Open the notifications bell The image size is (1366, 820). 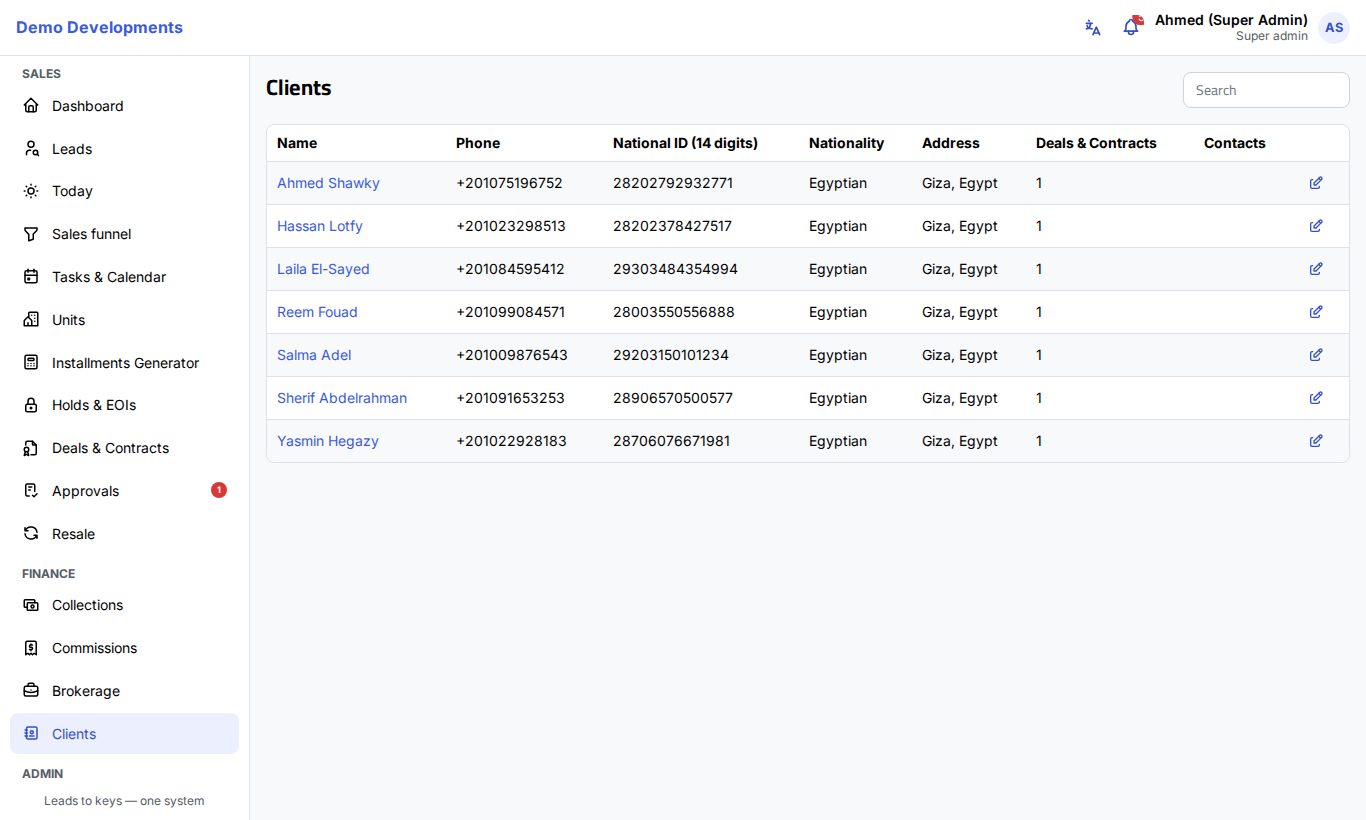pos(1131,27)
